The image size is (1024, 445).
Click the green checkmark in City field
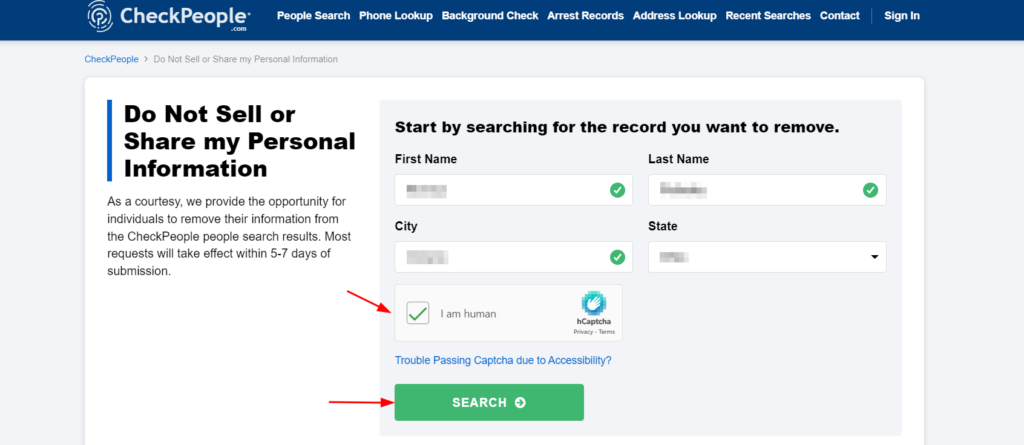(x=617, y=257)
